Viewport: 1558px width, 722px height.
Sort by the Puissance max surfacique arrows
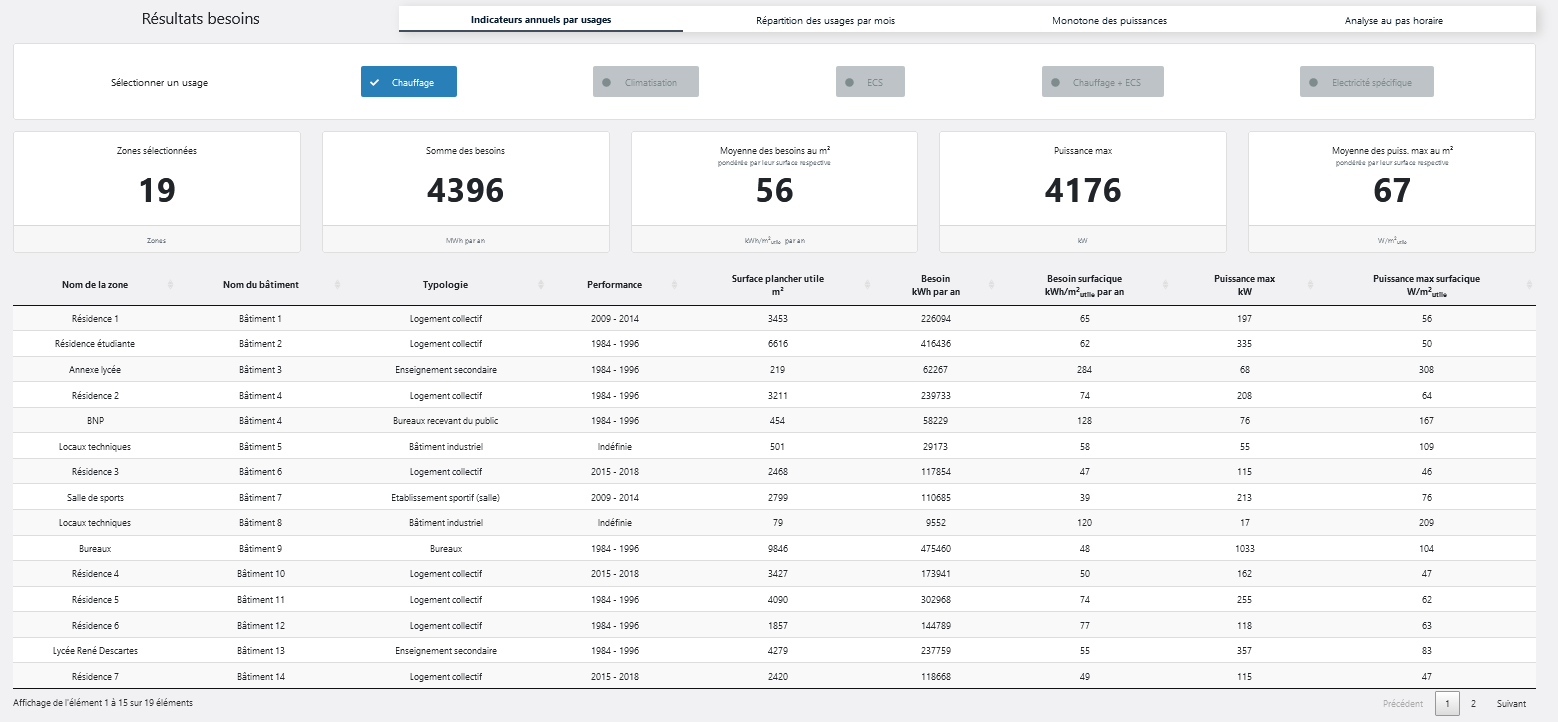tap(1529, 285)
